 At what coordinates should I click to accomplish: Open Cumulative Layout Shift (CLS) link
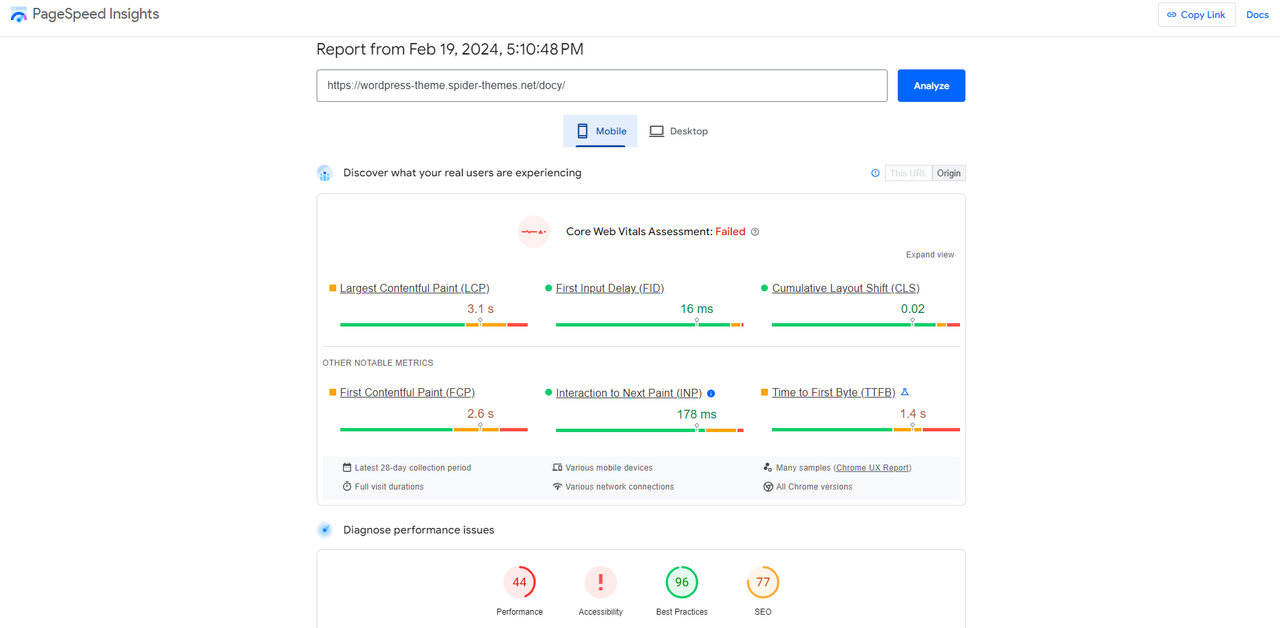tap(846, 288)
